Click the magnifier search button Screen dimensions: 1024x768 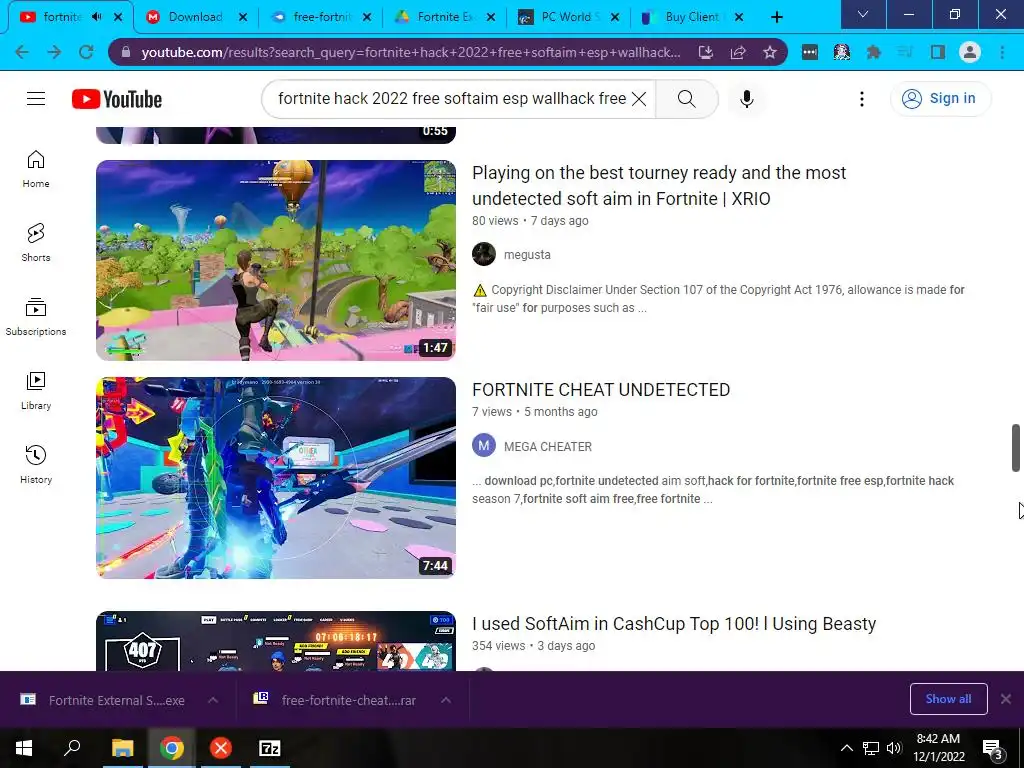pyautogui.click(x=686, y=99)
